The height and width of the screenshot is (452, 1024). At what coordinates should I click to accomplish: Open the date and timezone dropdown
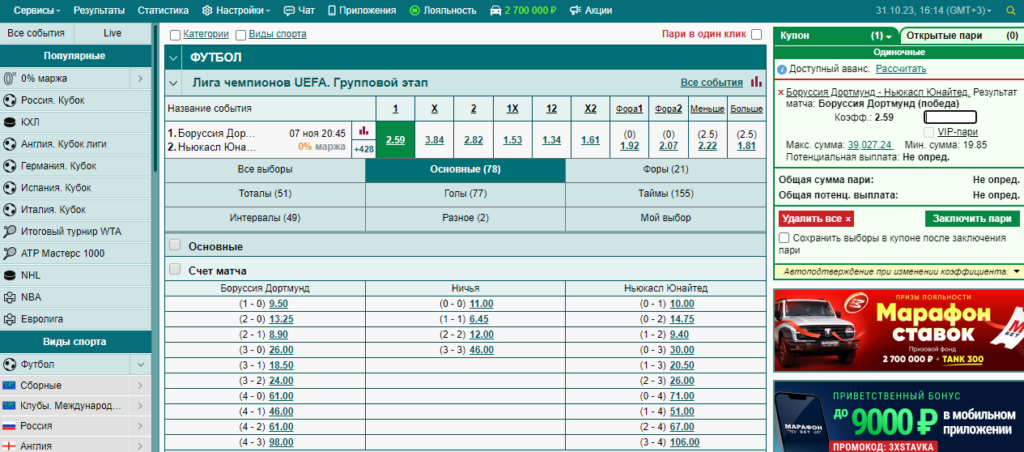[933, 10]
